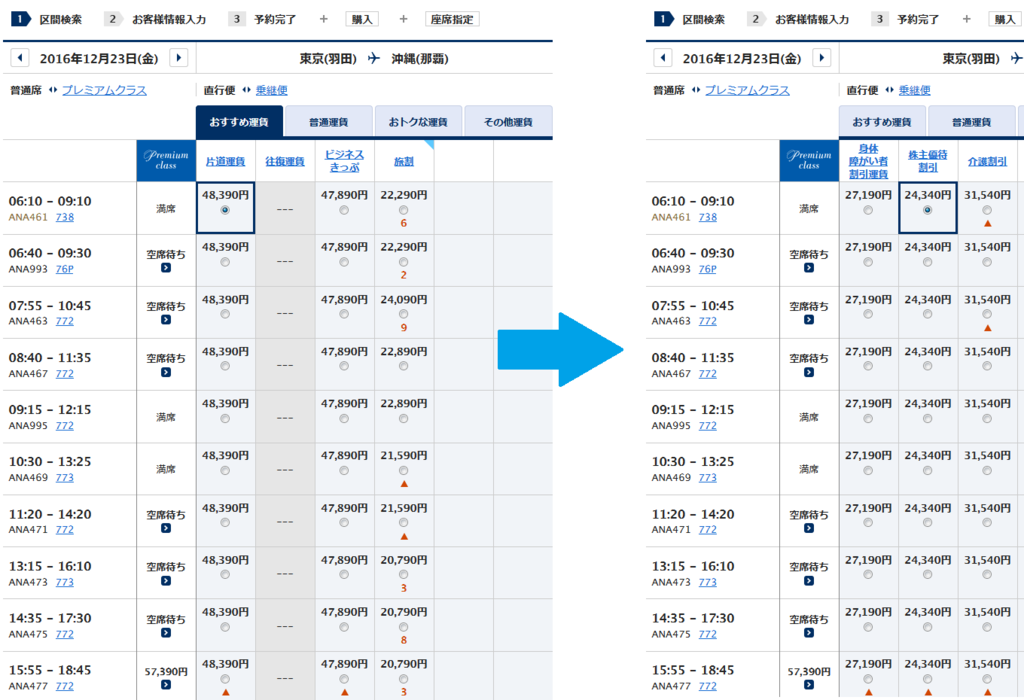The image size is (1024, 700).
Task: Open 介護割引 header link
Action: tap(987, 161)
